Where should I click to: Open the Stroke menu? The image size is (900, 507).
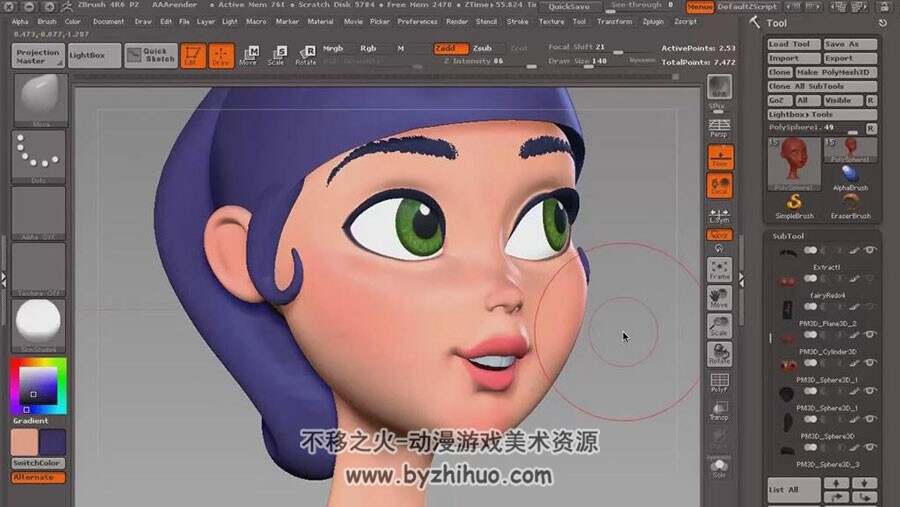(x=517, y=22)
